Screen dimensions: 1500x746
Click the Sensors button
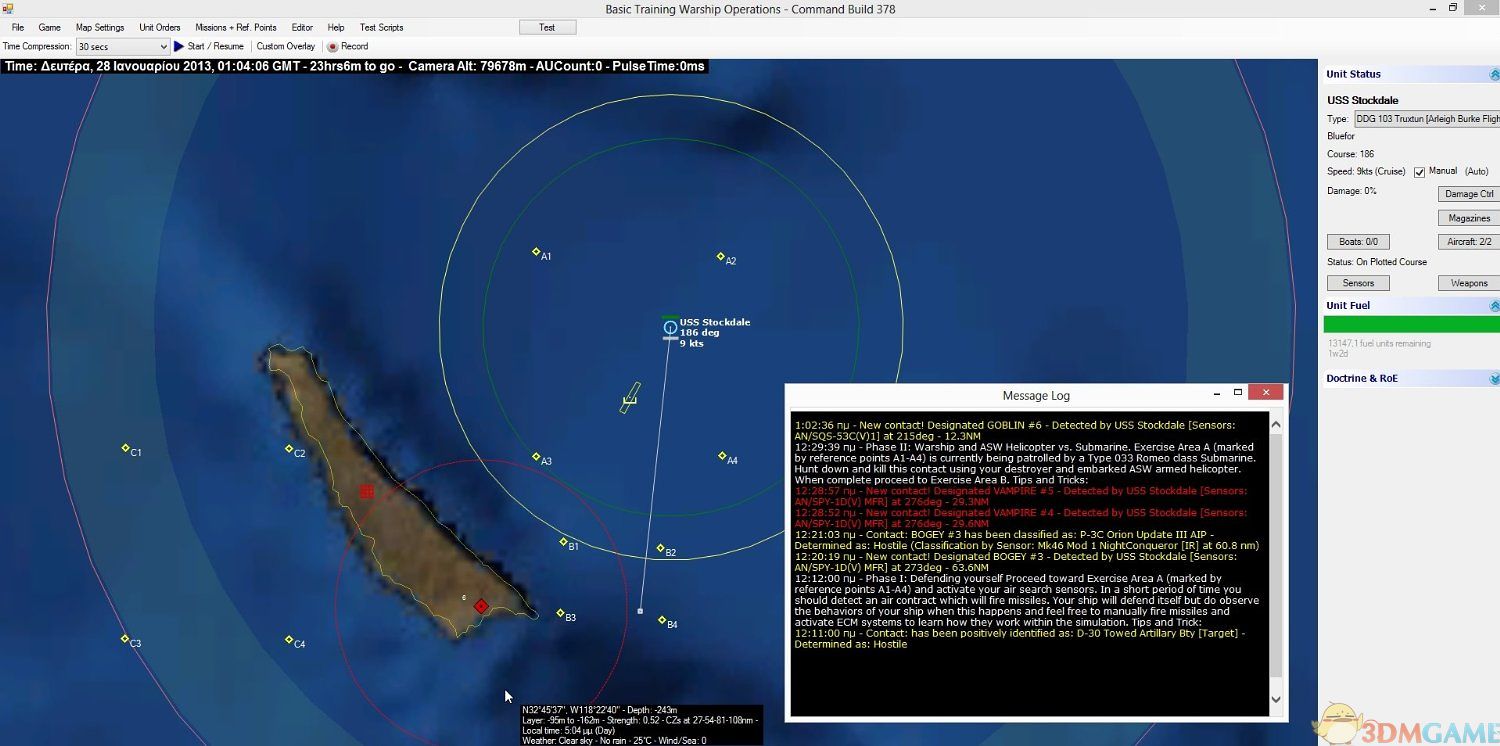[1358, 283]
